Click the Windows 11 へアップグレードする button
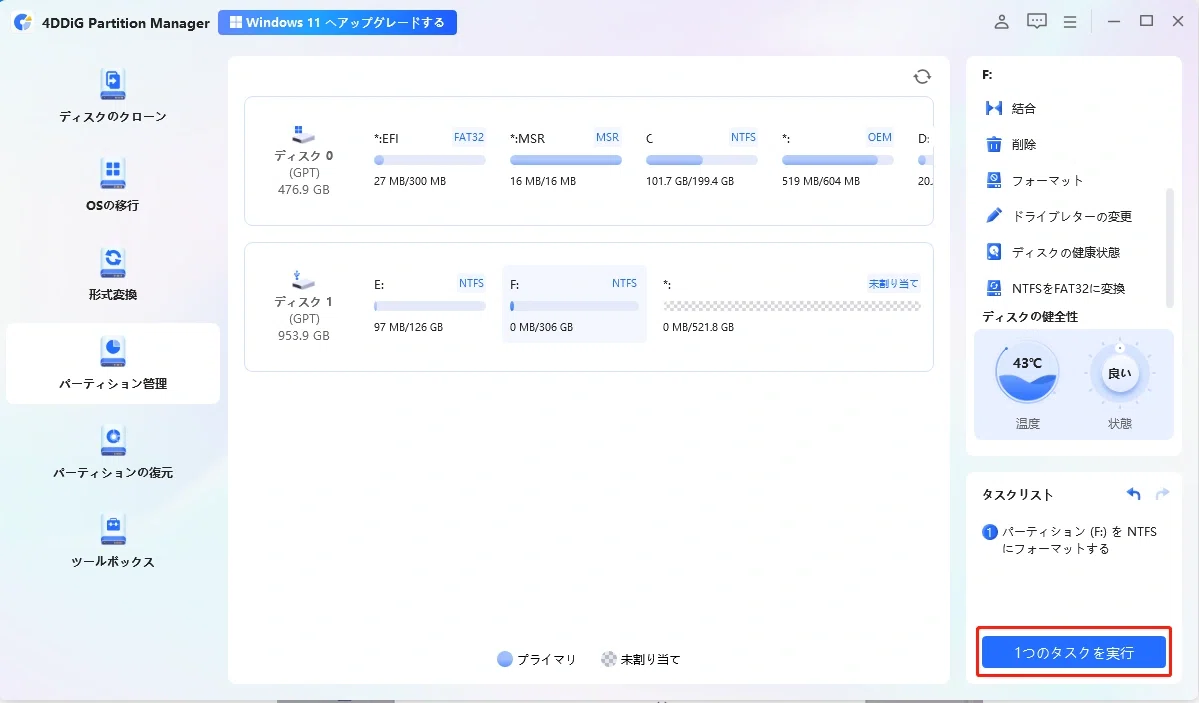1199x703 pixels. [x=337, y=22]
